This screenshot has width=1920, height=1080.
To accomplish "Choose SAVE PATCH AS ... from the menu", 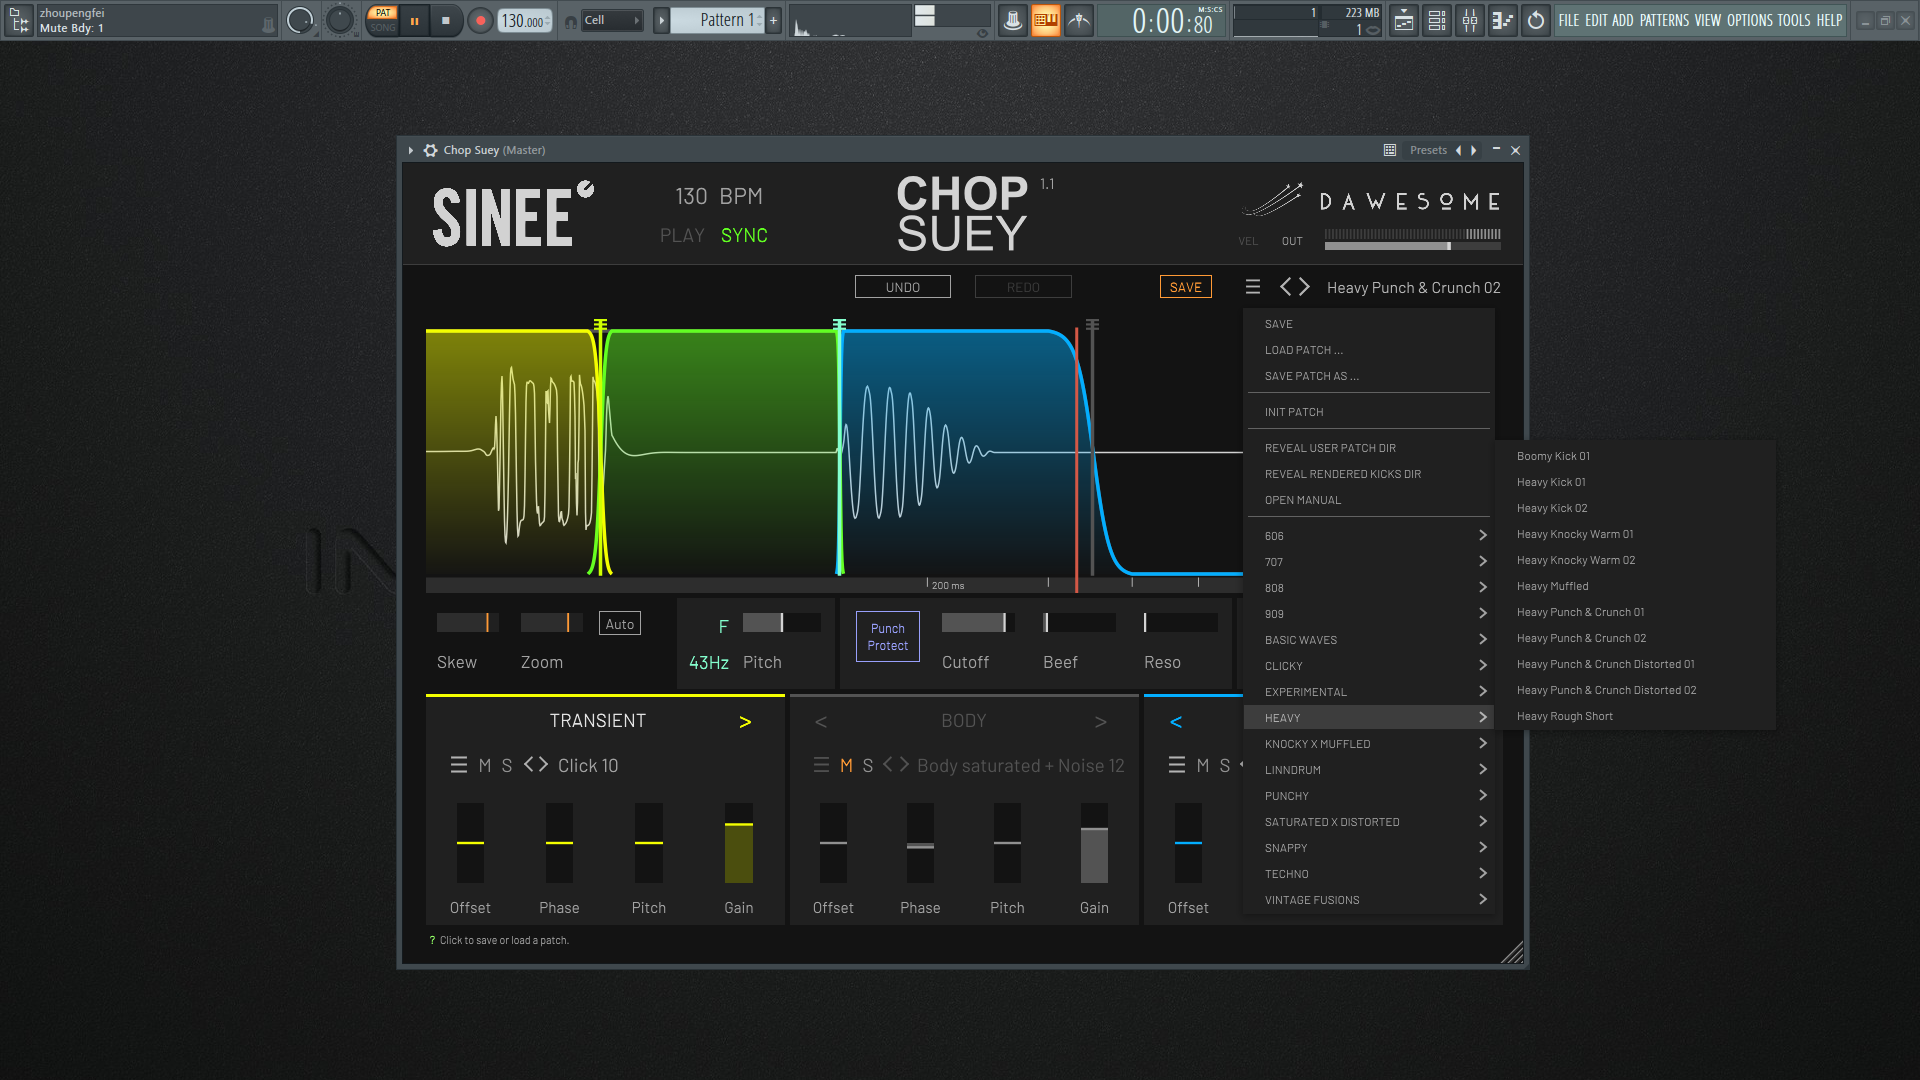I will click(x=1368, y=376).
